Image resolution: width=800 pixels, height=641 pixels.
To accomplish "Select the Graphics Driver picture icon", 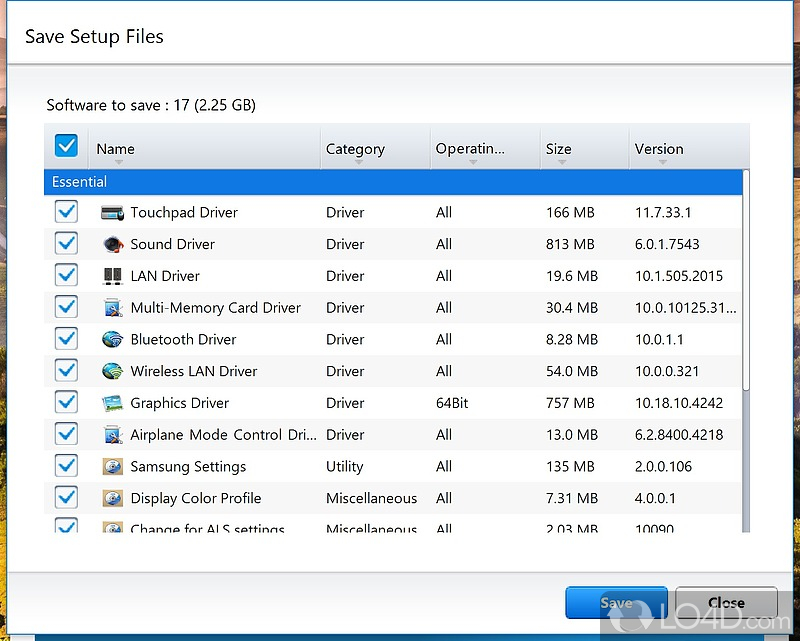I will click(x=112, y=404).
